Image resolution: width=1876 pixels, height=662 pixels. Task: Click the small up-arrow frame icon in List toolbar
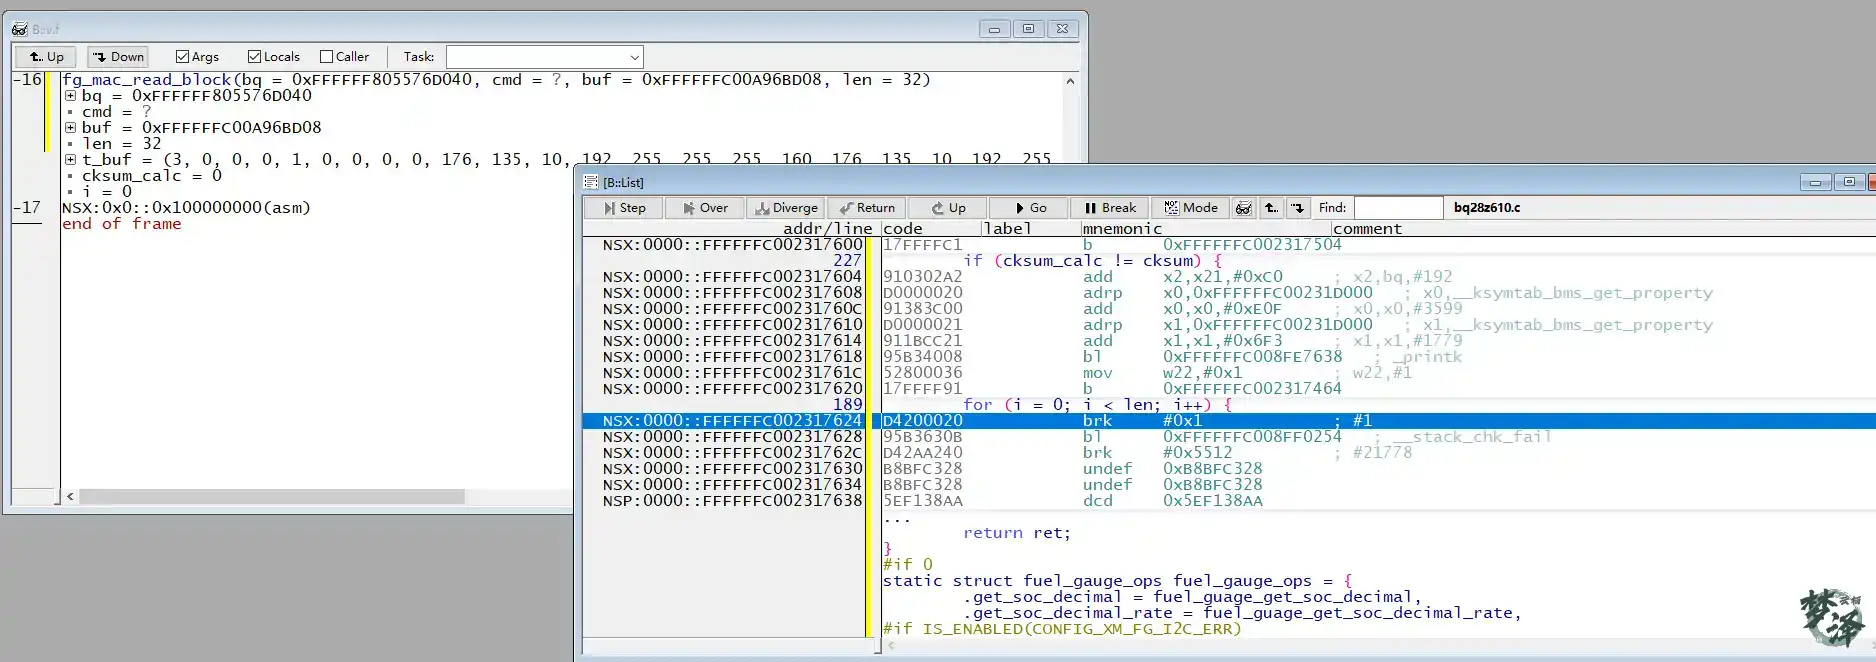click(1270, 208)
